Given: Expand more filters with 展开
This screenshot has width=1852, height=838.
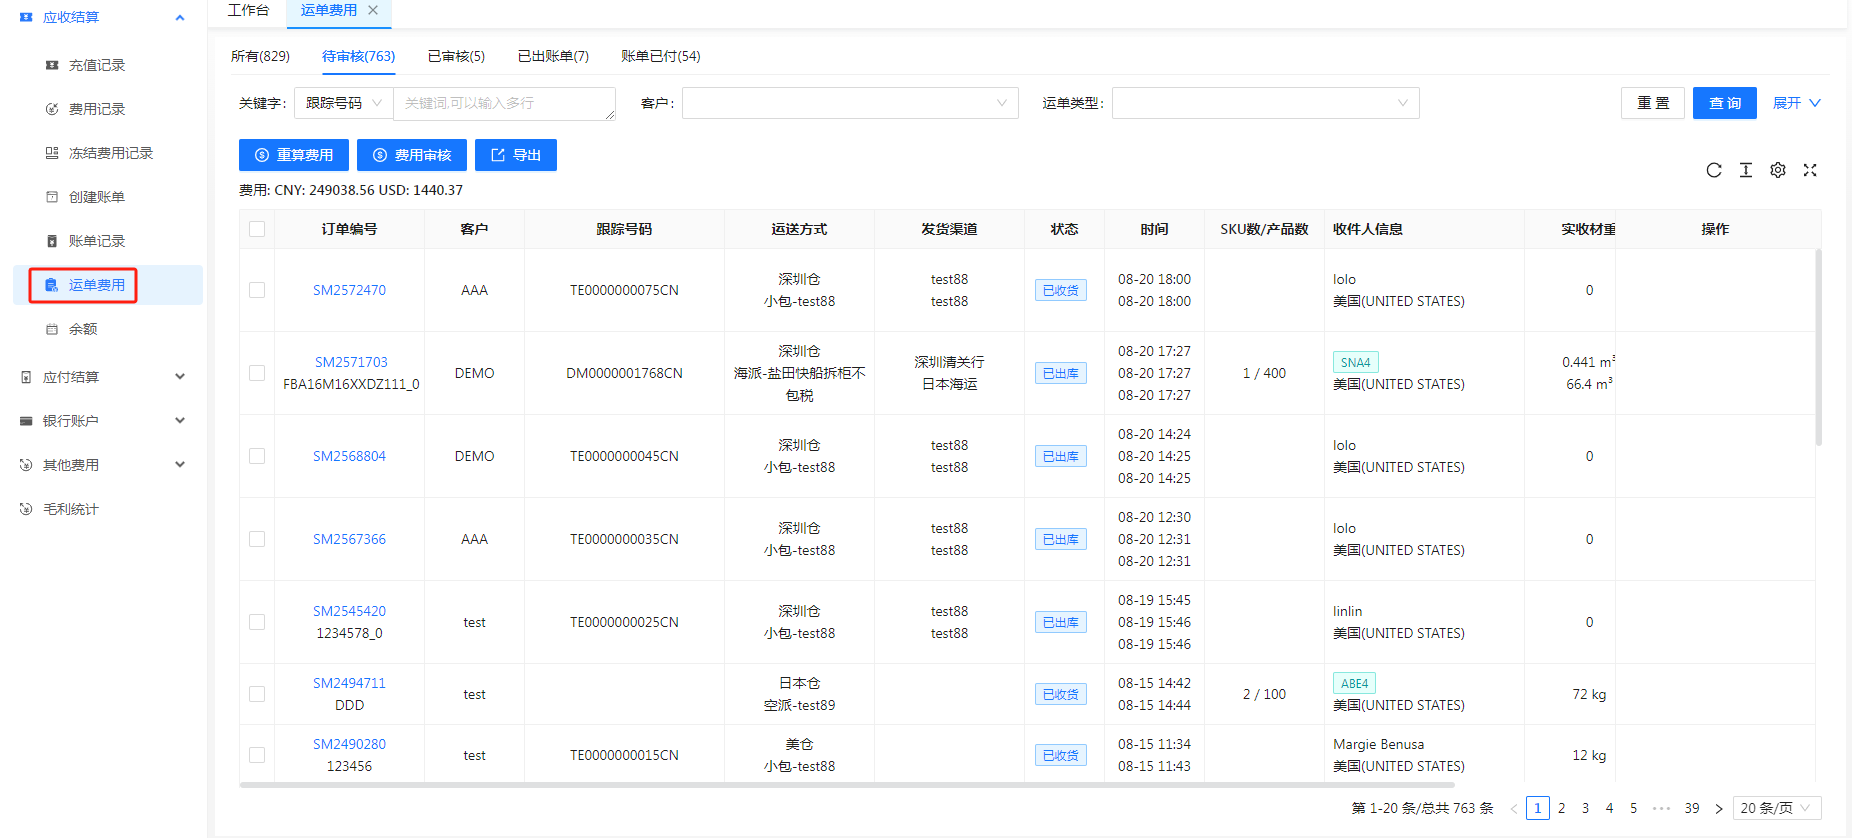Looking at the screenshot, I should [1797, 103].
